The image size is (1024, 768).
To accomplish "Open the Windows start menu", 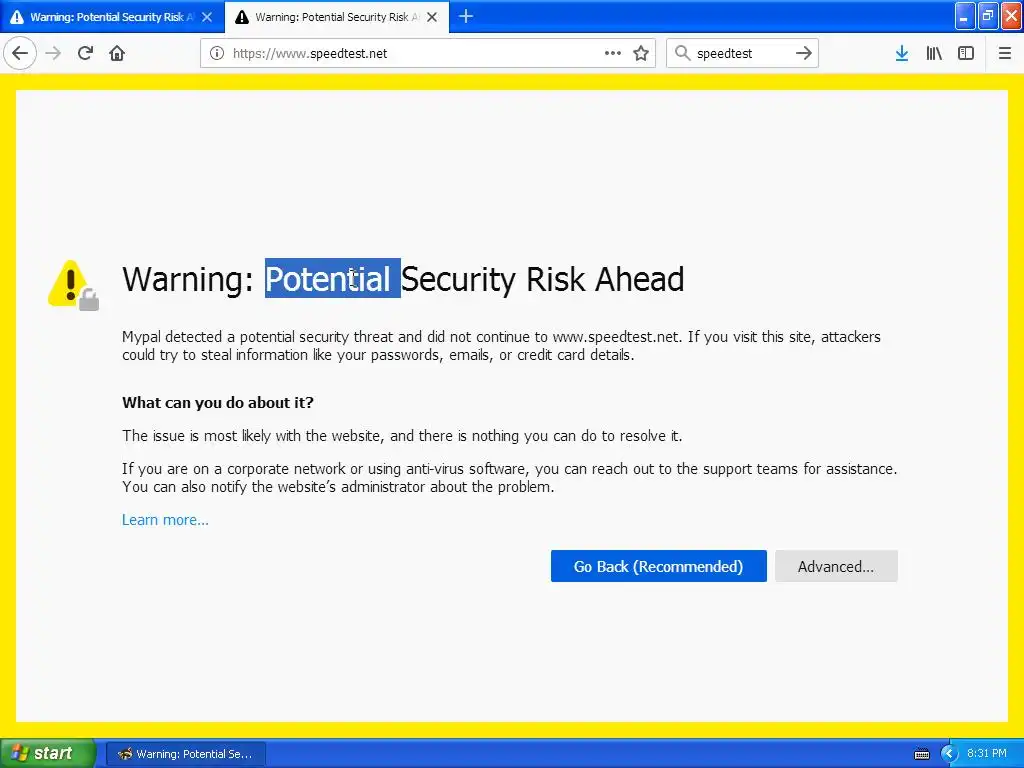I will coord(48,753).
